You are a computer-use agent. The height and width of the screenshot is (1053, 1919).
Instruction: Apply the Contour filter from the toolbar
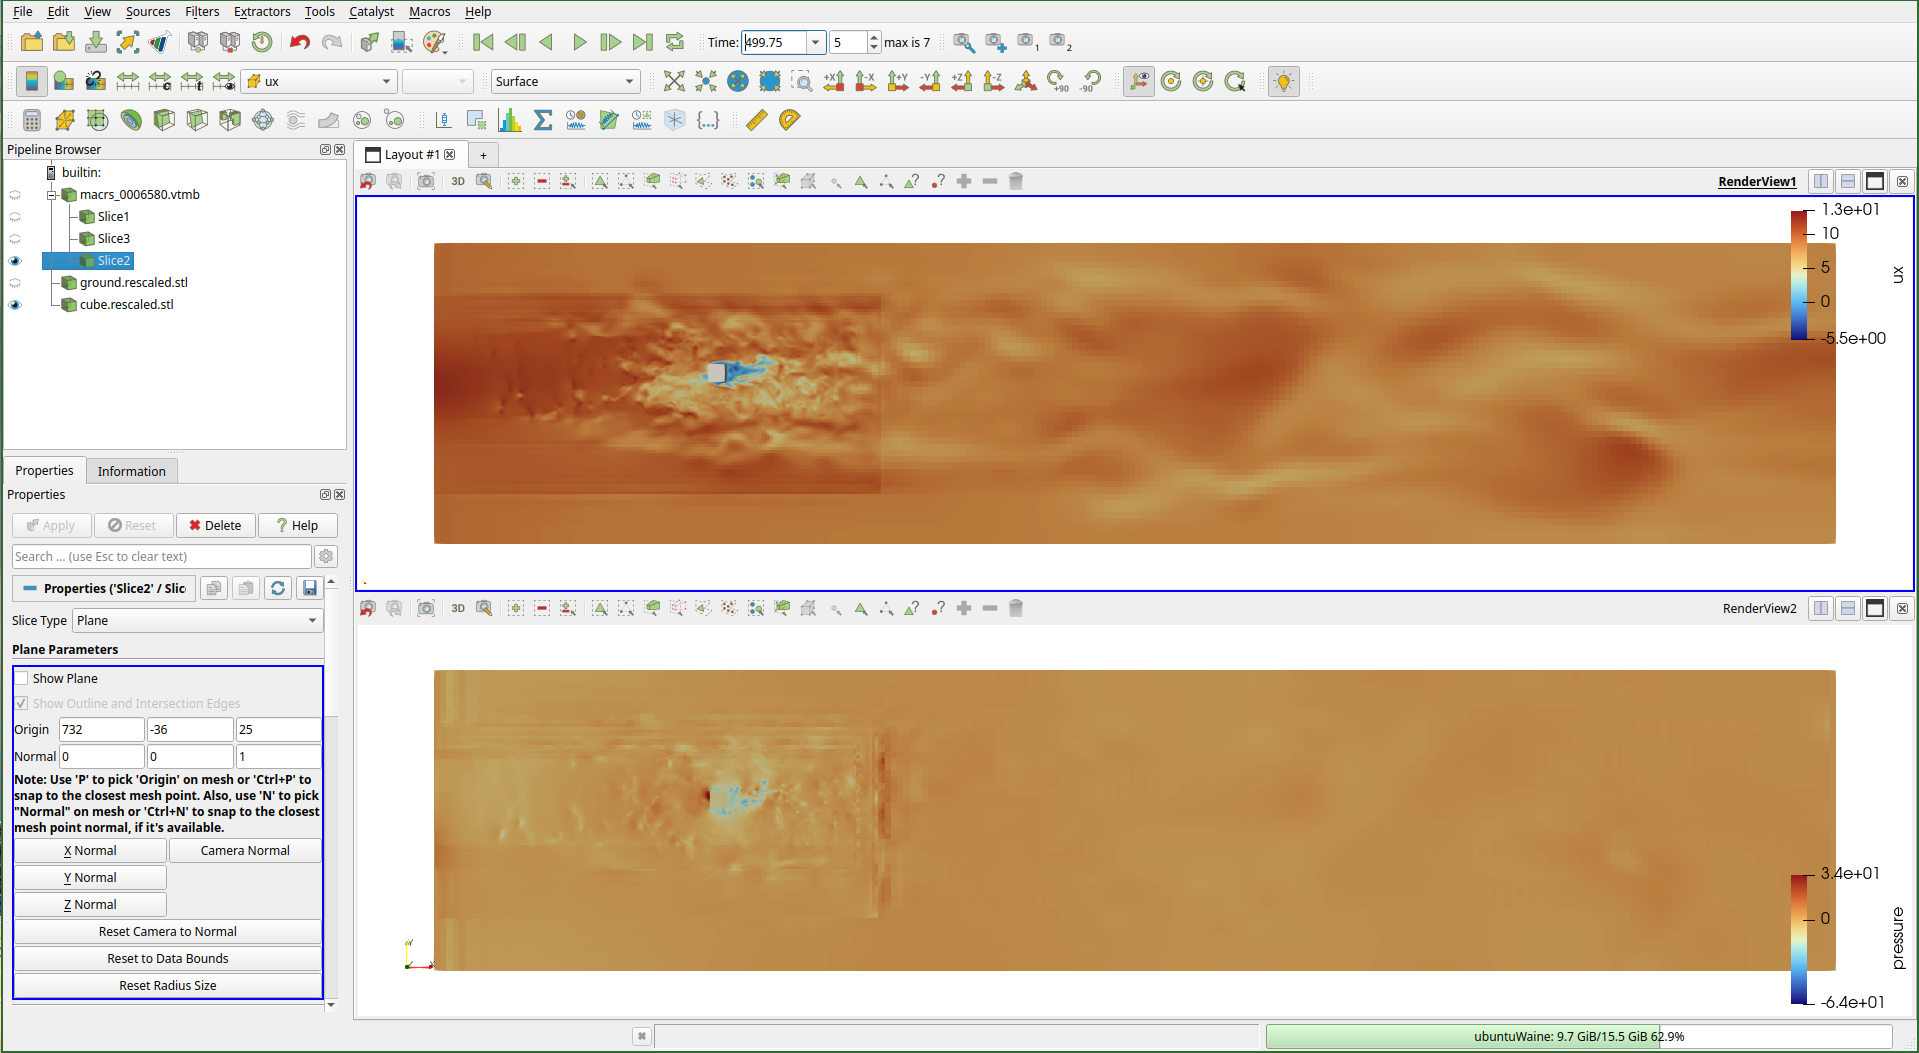[x=64, y=120]
